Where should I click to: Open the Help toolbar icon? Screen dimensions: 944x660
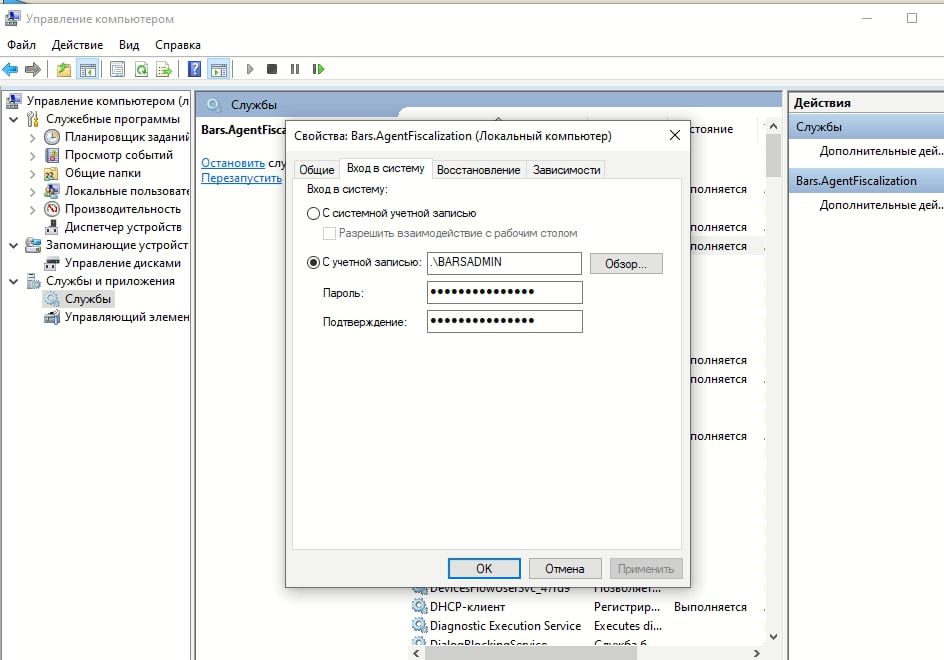click(194, 69)
